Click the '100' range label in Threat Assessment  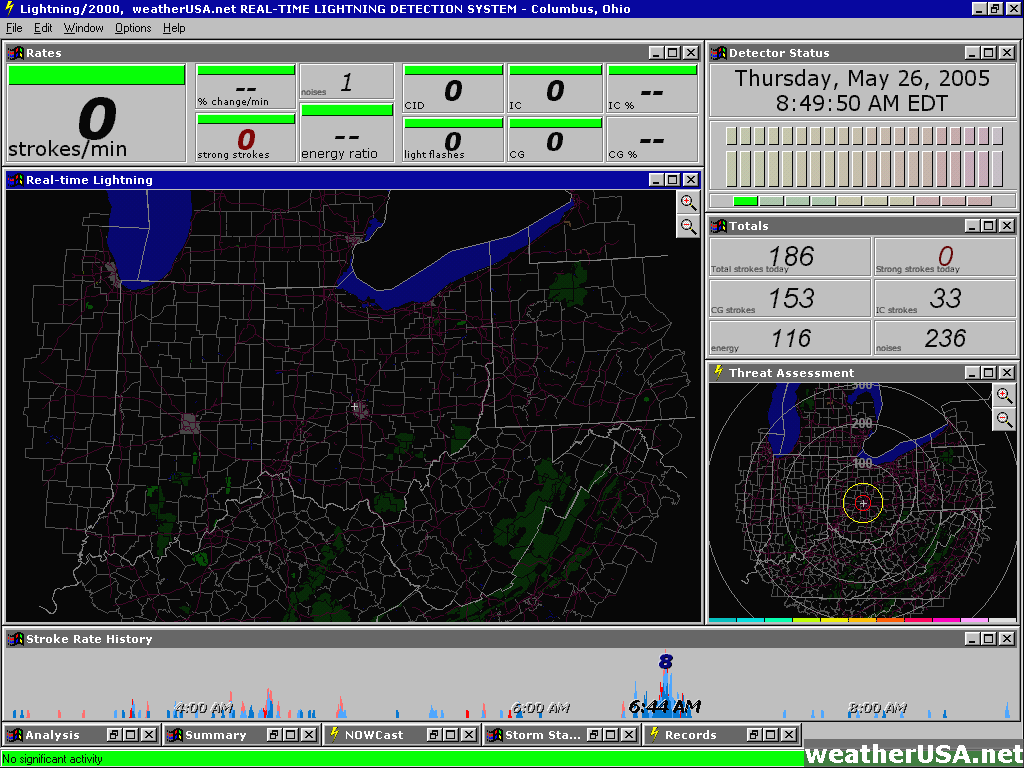coord(862,463)
